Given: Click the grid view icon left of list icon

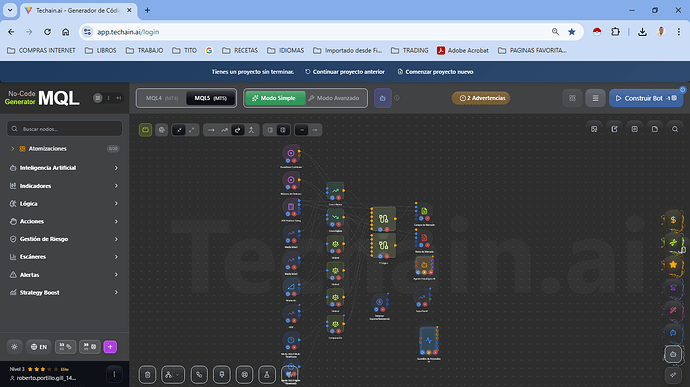Looking at the screenshot, I should [572, 98].
